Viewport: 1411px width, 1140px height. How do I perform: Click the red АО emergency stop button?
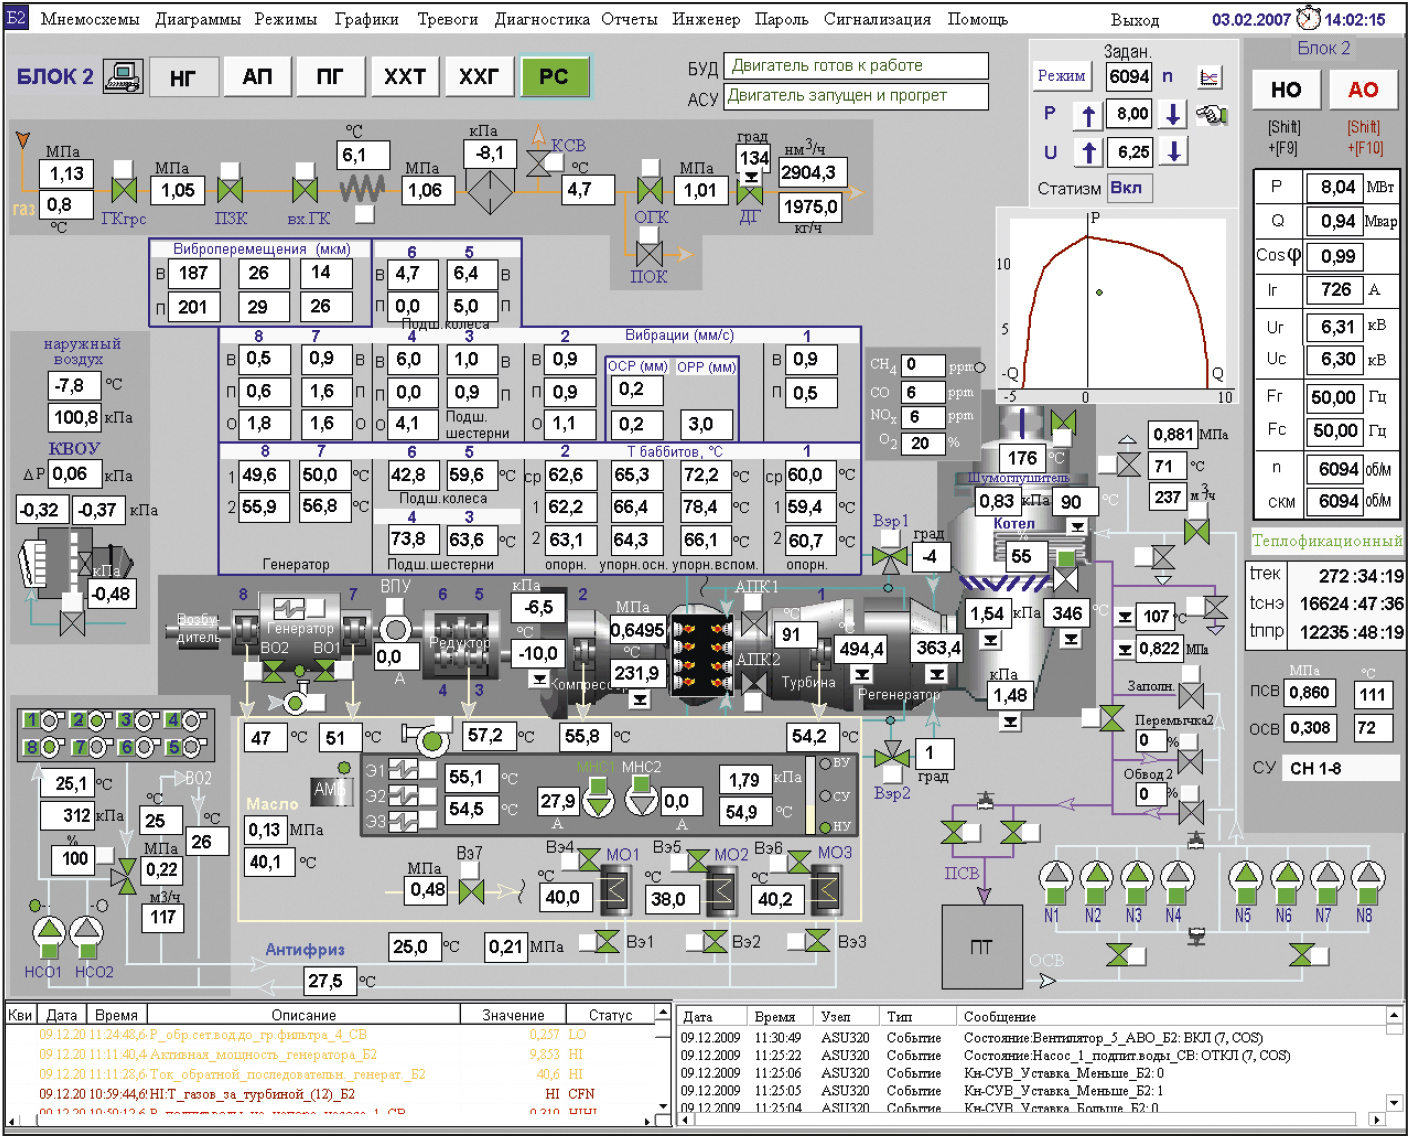click(x=1364, y=90)
